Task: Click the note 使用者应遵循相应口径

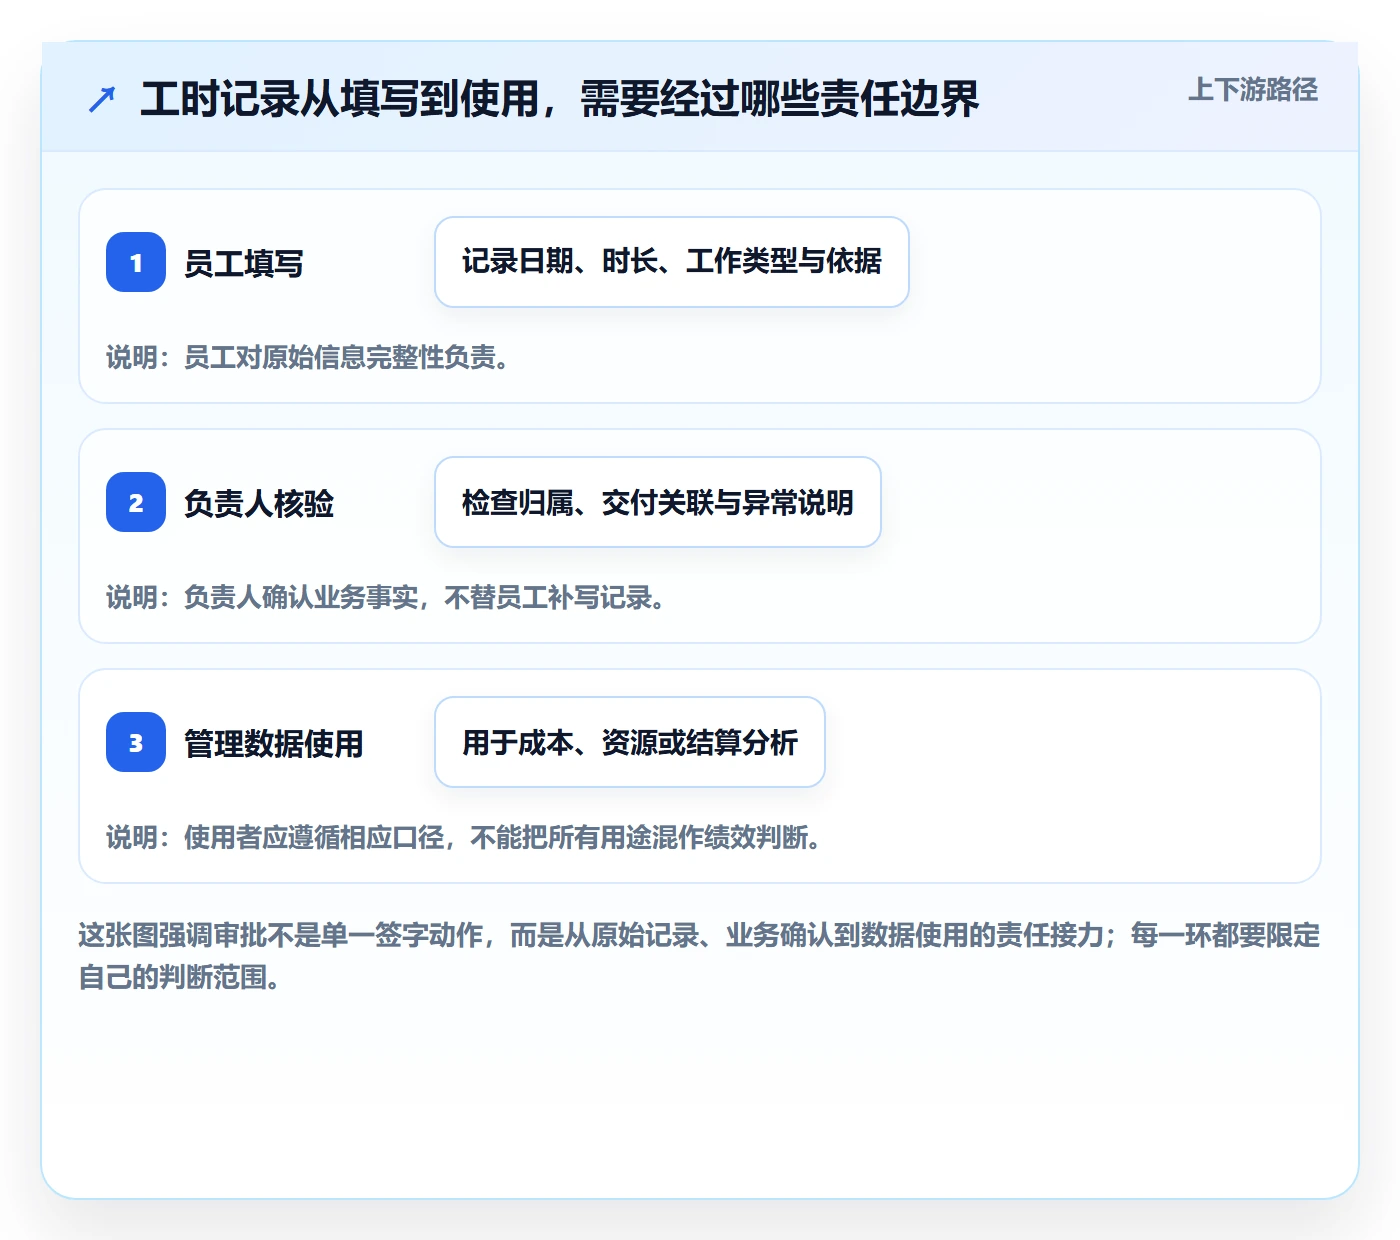Action: click(465, 837)
